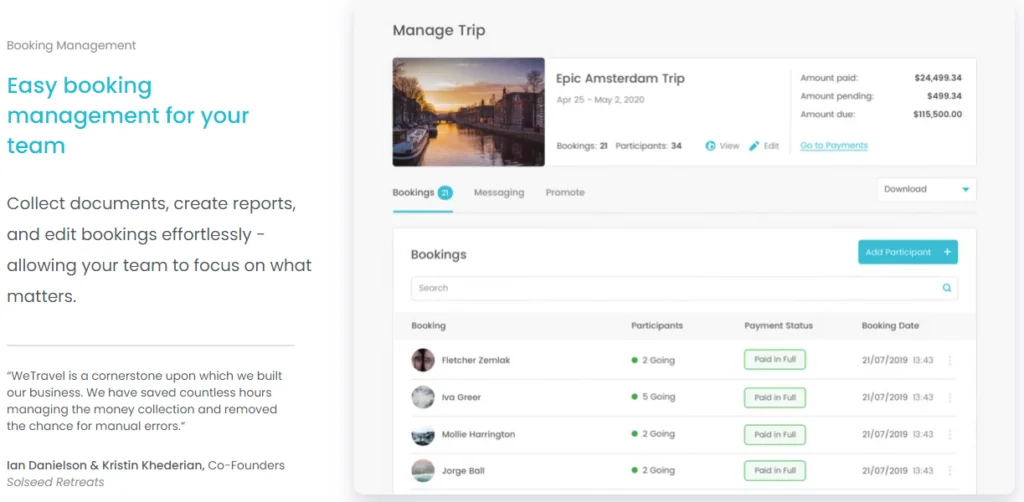This screenshot has width=1024, height=502.
Task: Click Iva Greer's avatar
Action: [423, 397]
